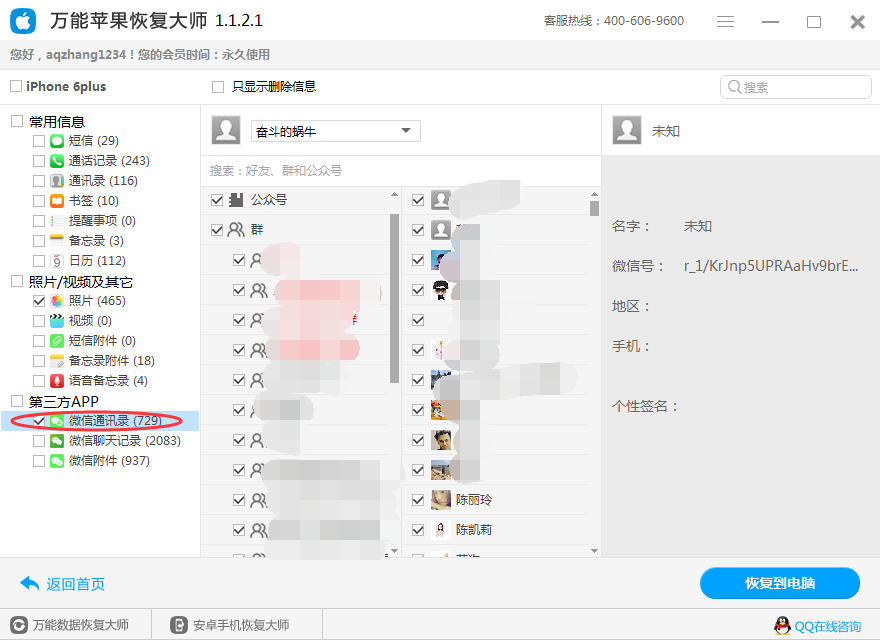Enable 只显示删除信息 checkbox
Screen dimensions: 880x640
pyautogui.click(x=218, y=86)
